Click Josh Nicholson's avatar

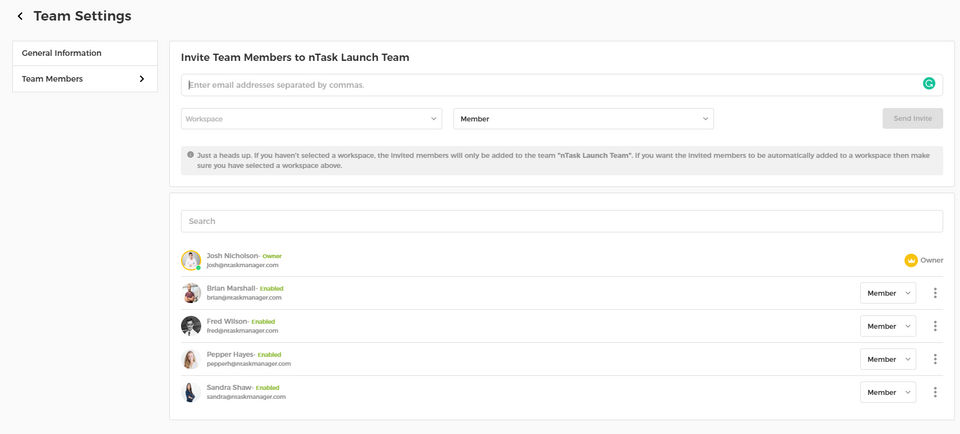point(191,260)
